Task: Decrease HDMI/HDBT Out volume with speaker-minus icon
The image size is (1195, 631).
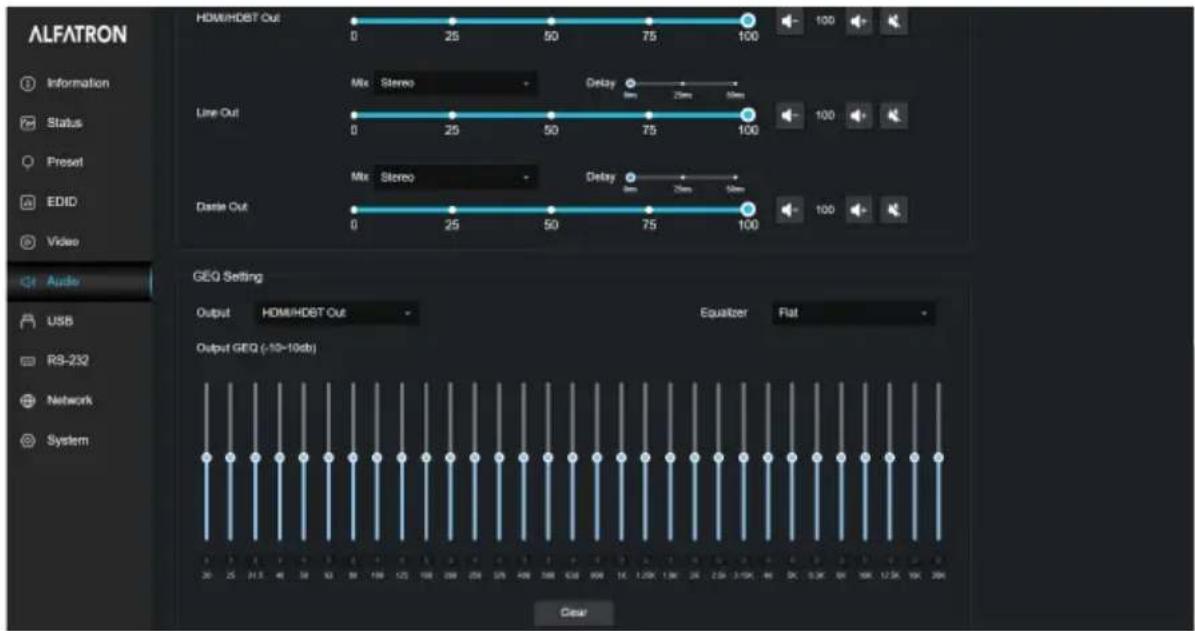Action: pyautogui.click(x=789, y=21)
